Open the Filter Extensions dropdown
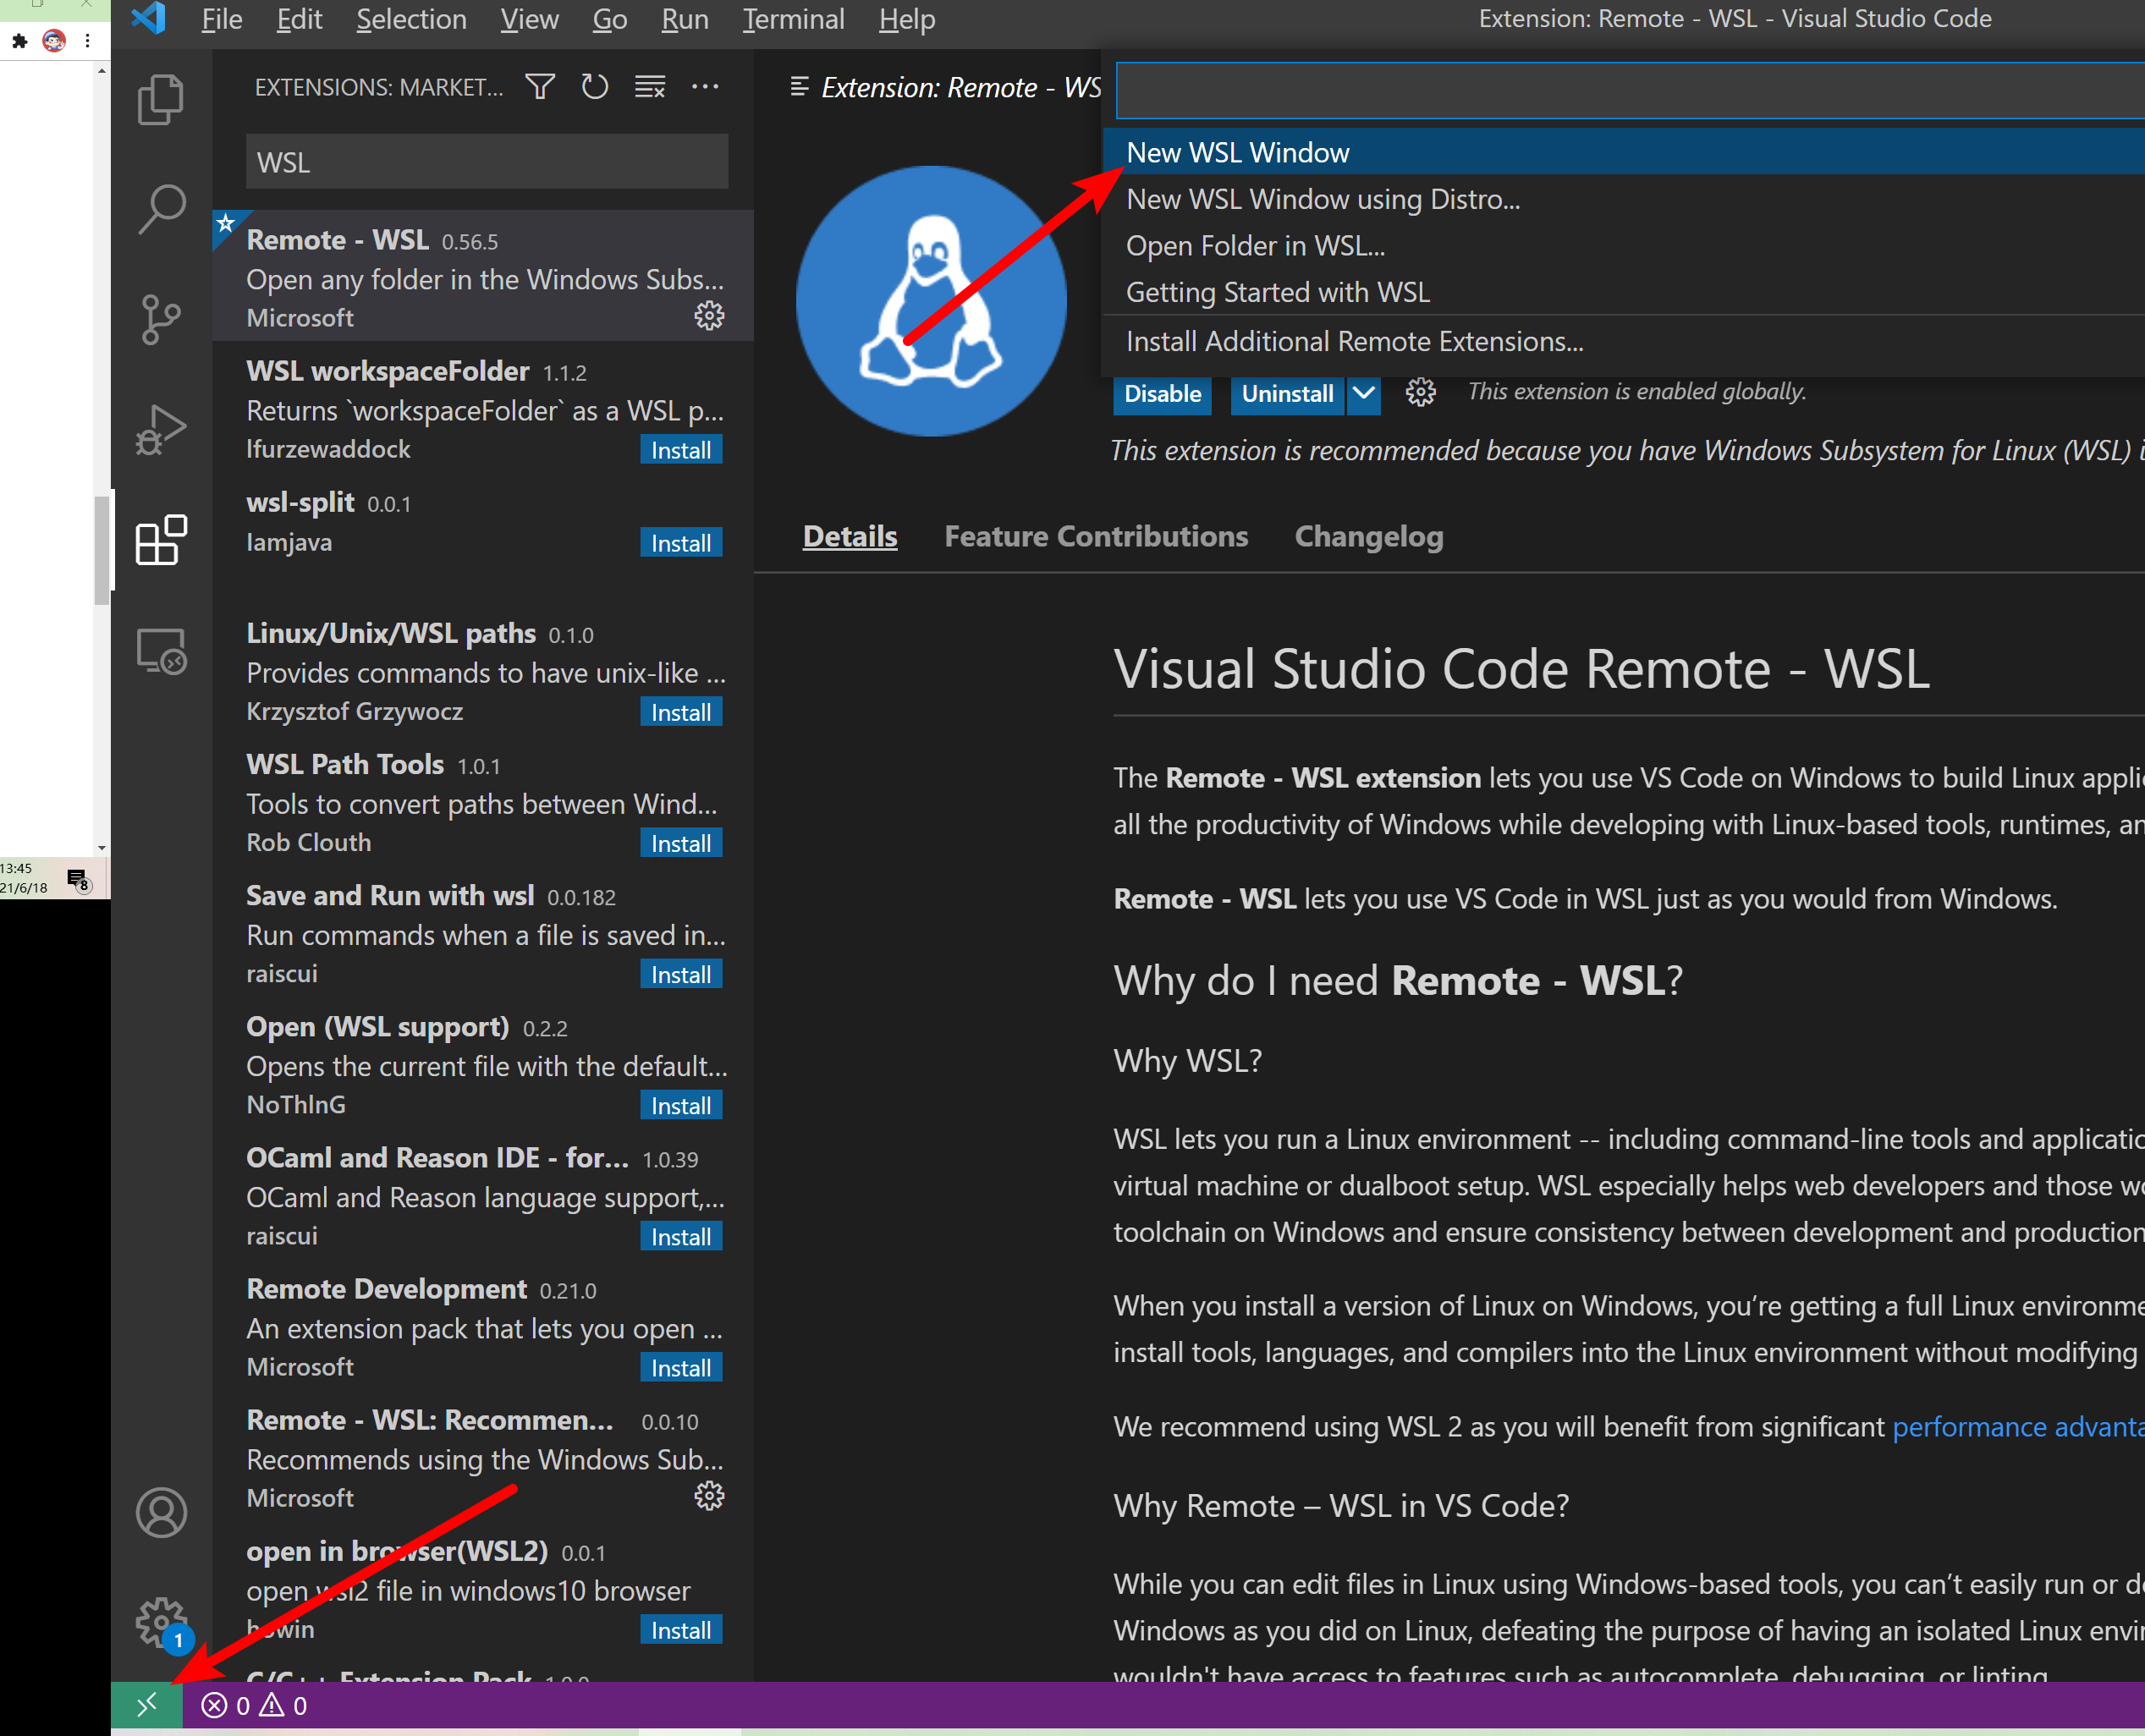This screenshot has width=2145, height=1736. tap(539, 87)
